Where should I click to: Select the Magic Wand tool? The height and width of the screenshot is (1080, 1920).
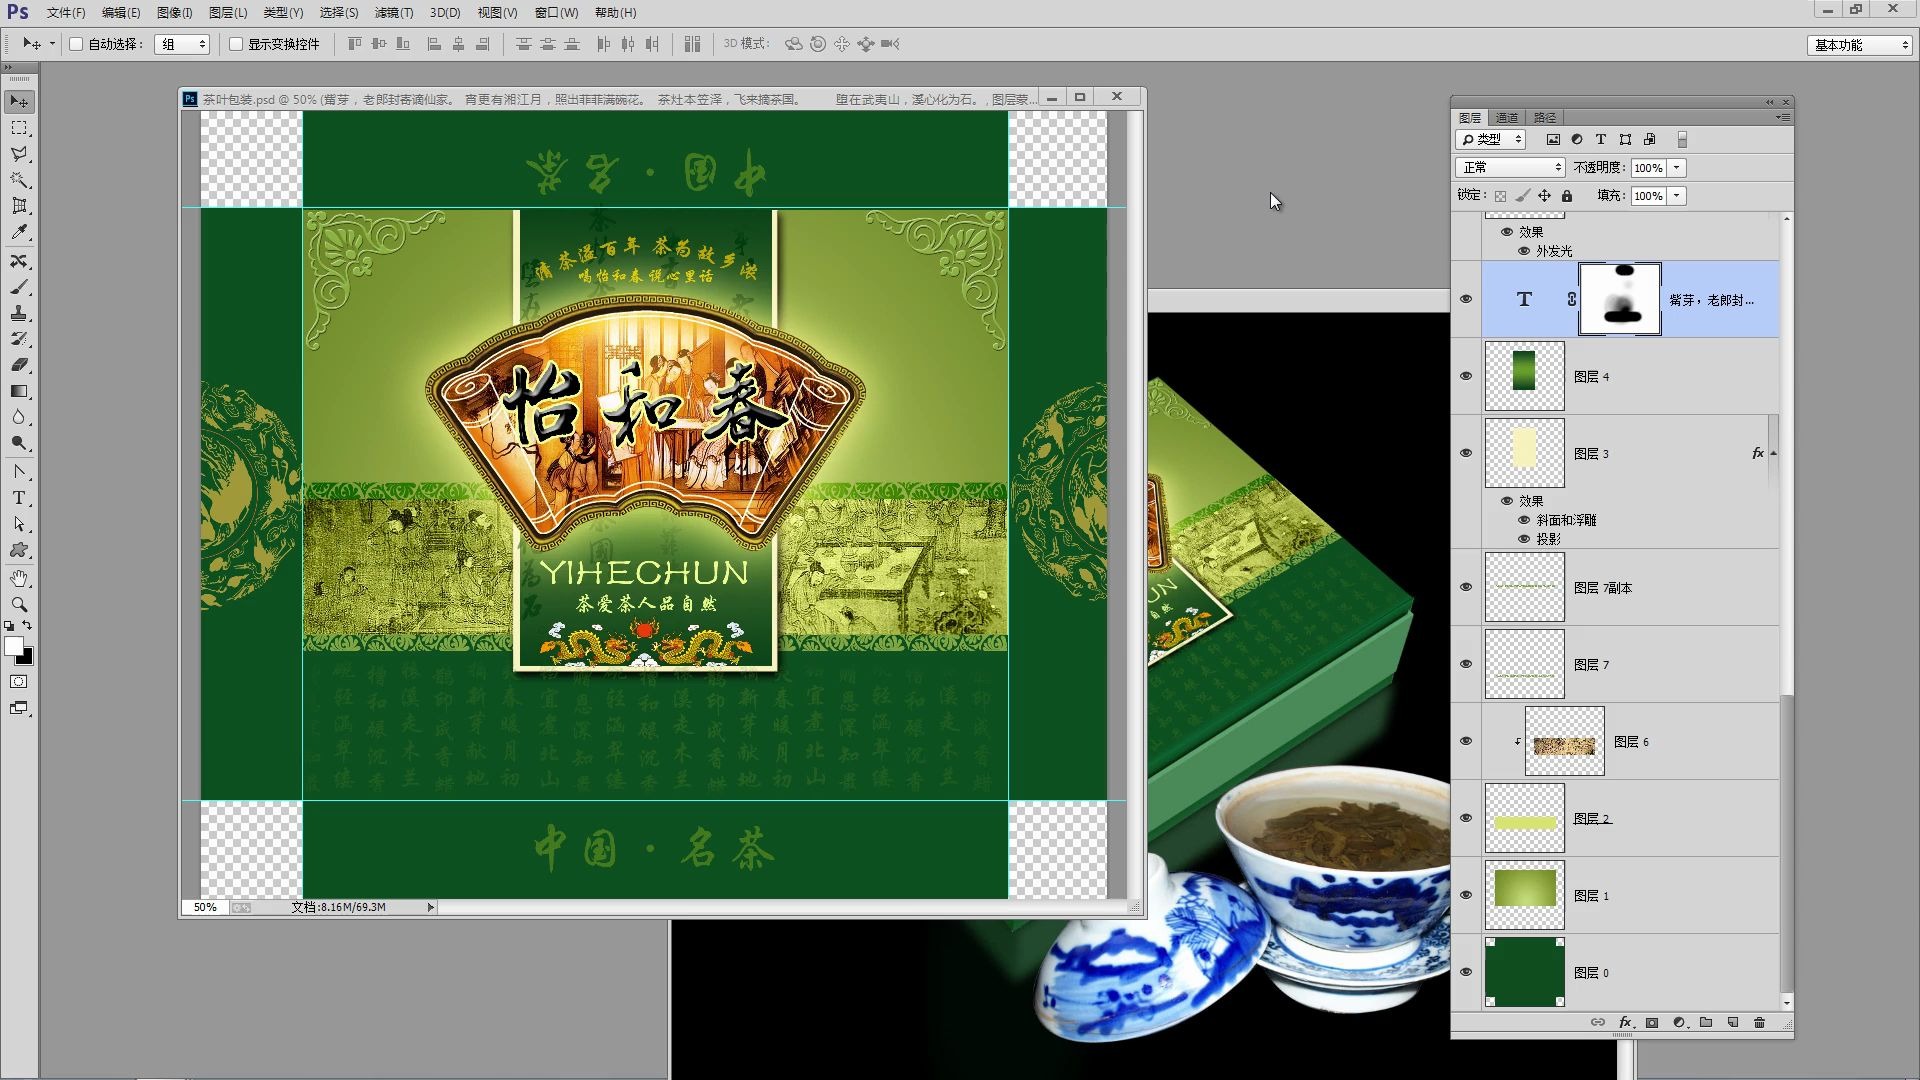click(19, 180)
